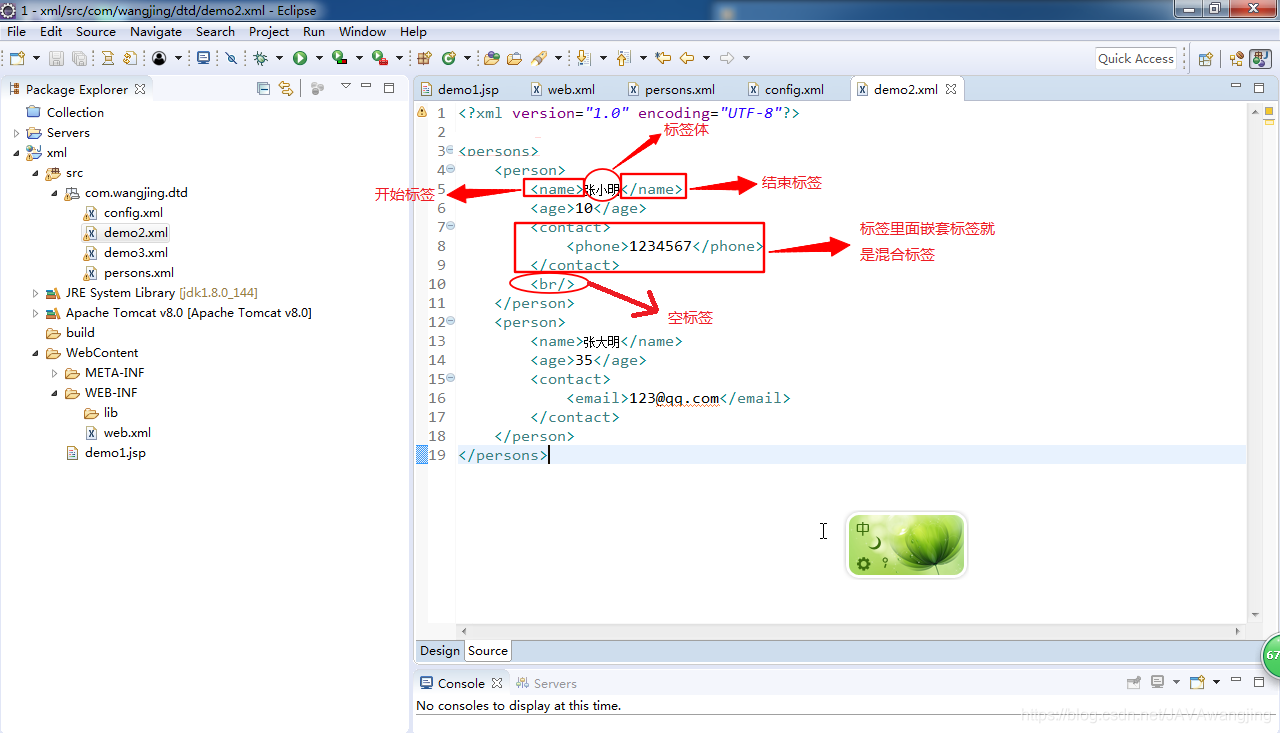This screenshot has height=733, width=1280.
Task: Click Collapse All in Package Explorer
Action: coord(264,88)
